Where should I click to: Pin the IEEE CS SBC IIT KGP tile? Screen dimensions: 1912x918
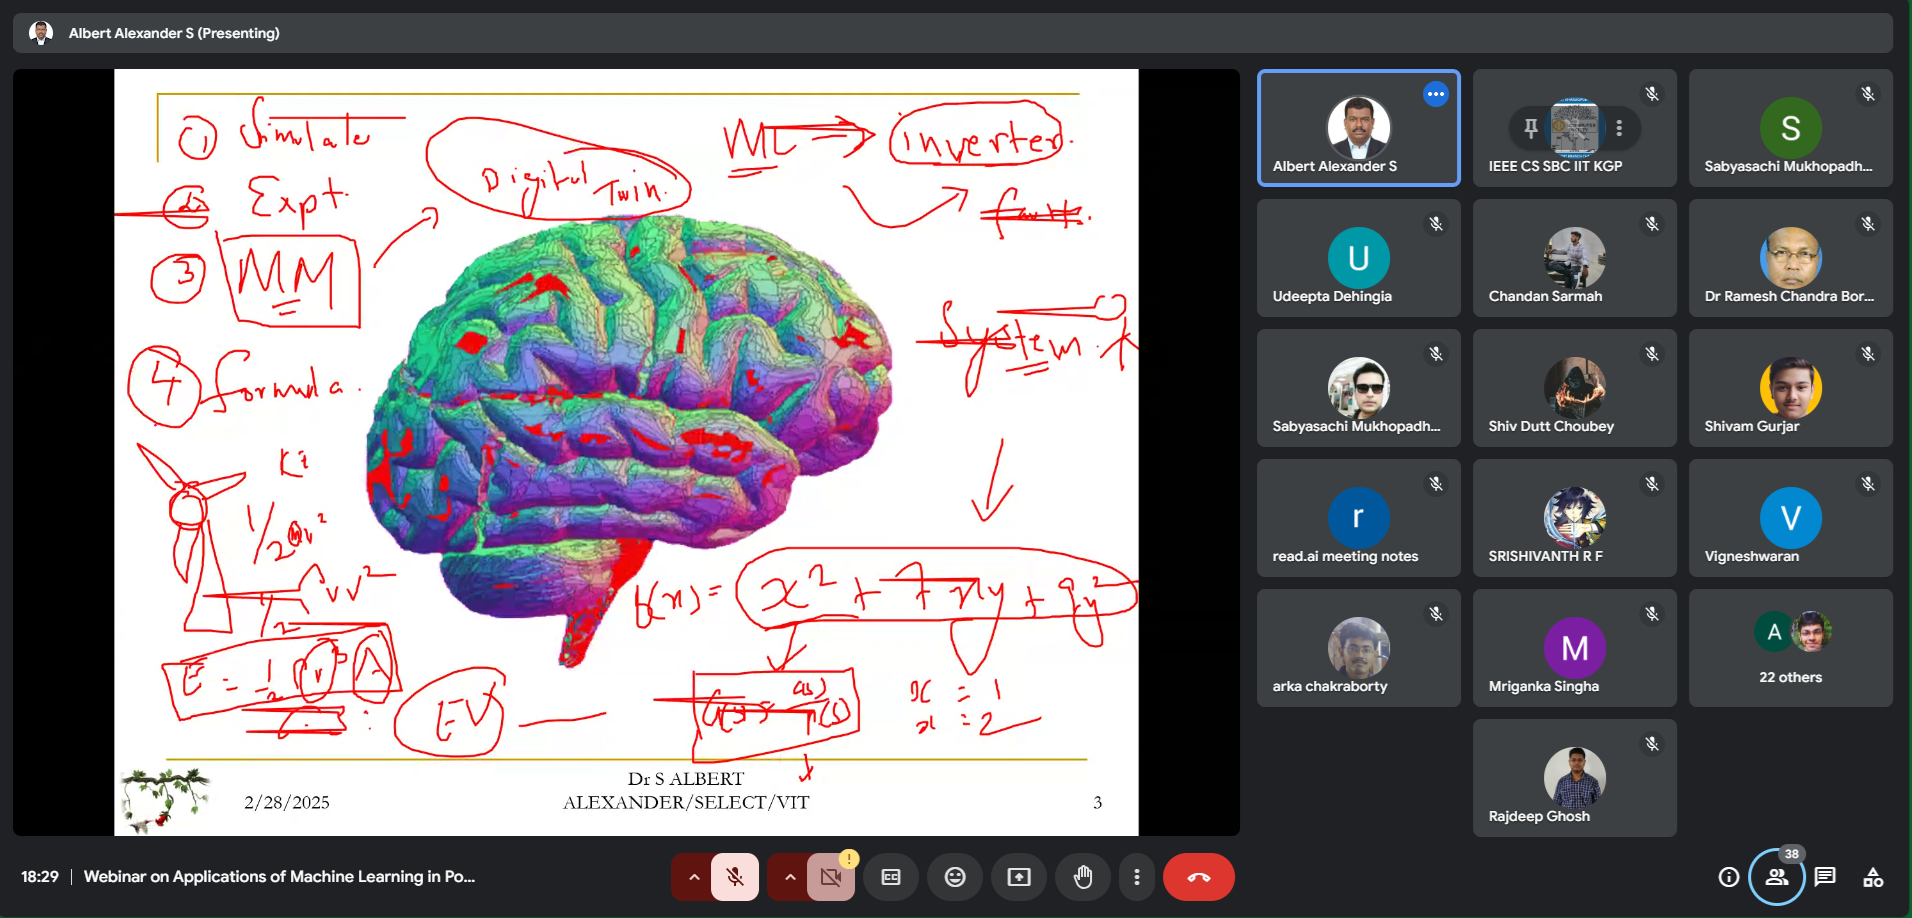(x=1530, y=128)
